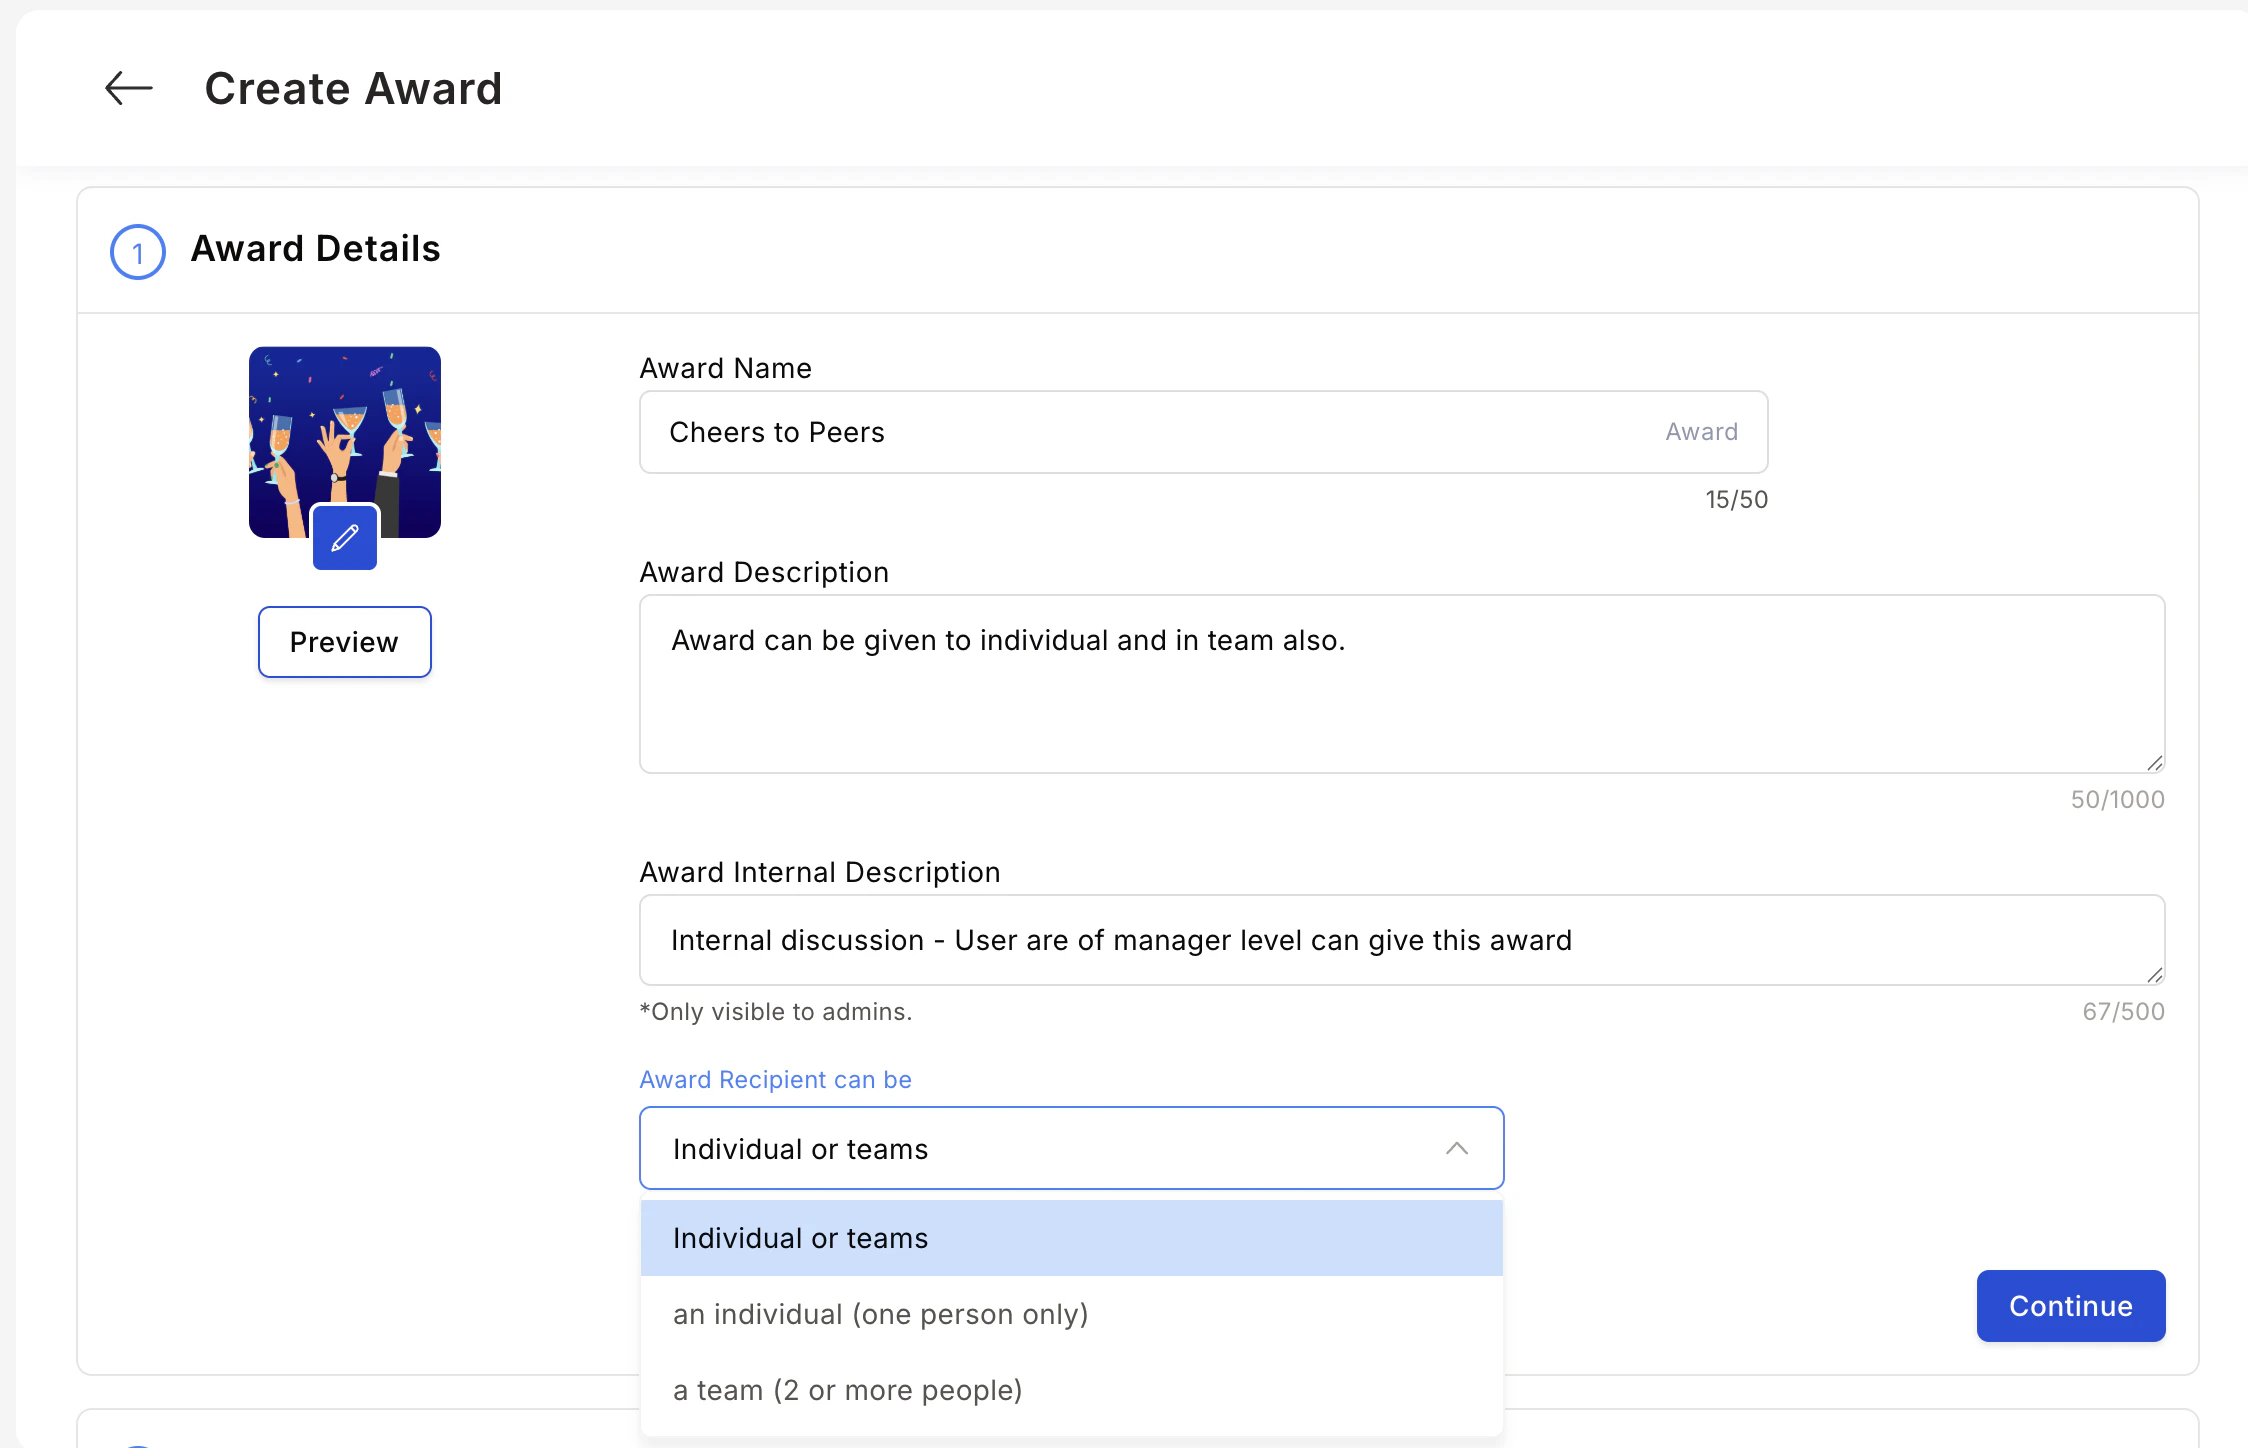Viewport: 2248px width, 1448px height.
Task: Click the 'Award Internal Description' label
Action: 820,872
